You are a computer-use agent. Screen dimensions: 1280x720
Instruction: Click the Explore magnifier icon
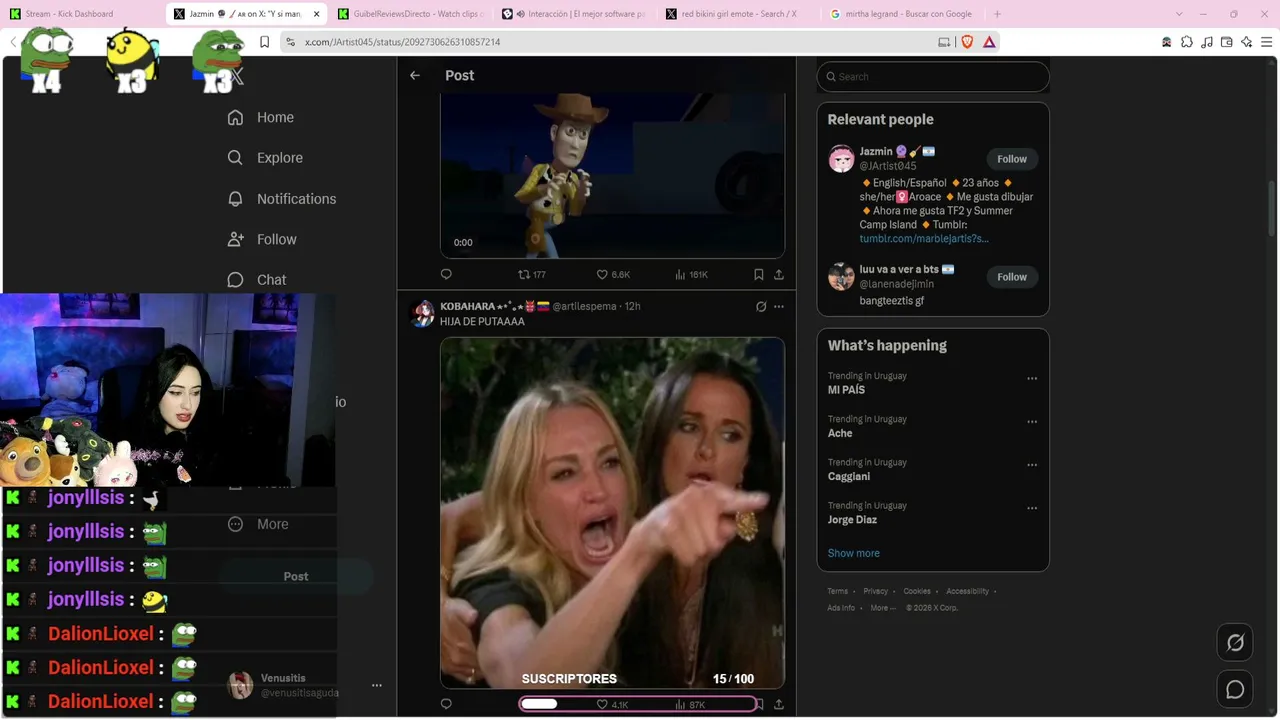pos(235,158)
